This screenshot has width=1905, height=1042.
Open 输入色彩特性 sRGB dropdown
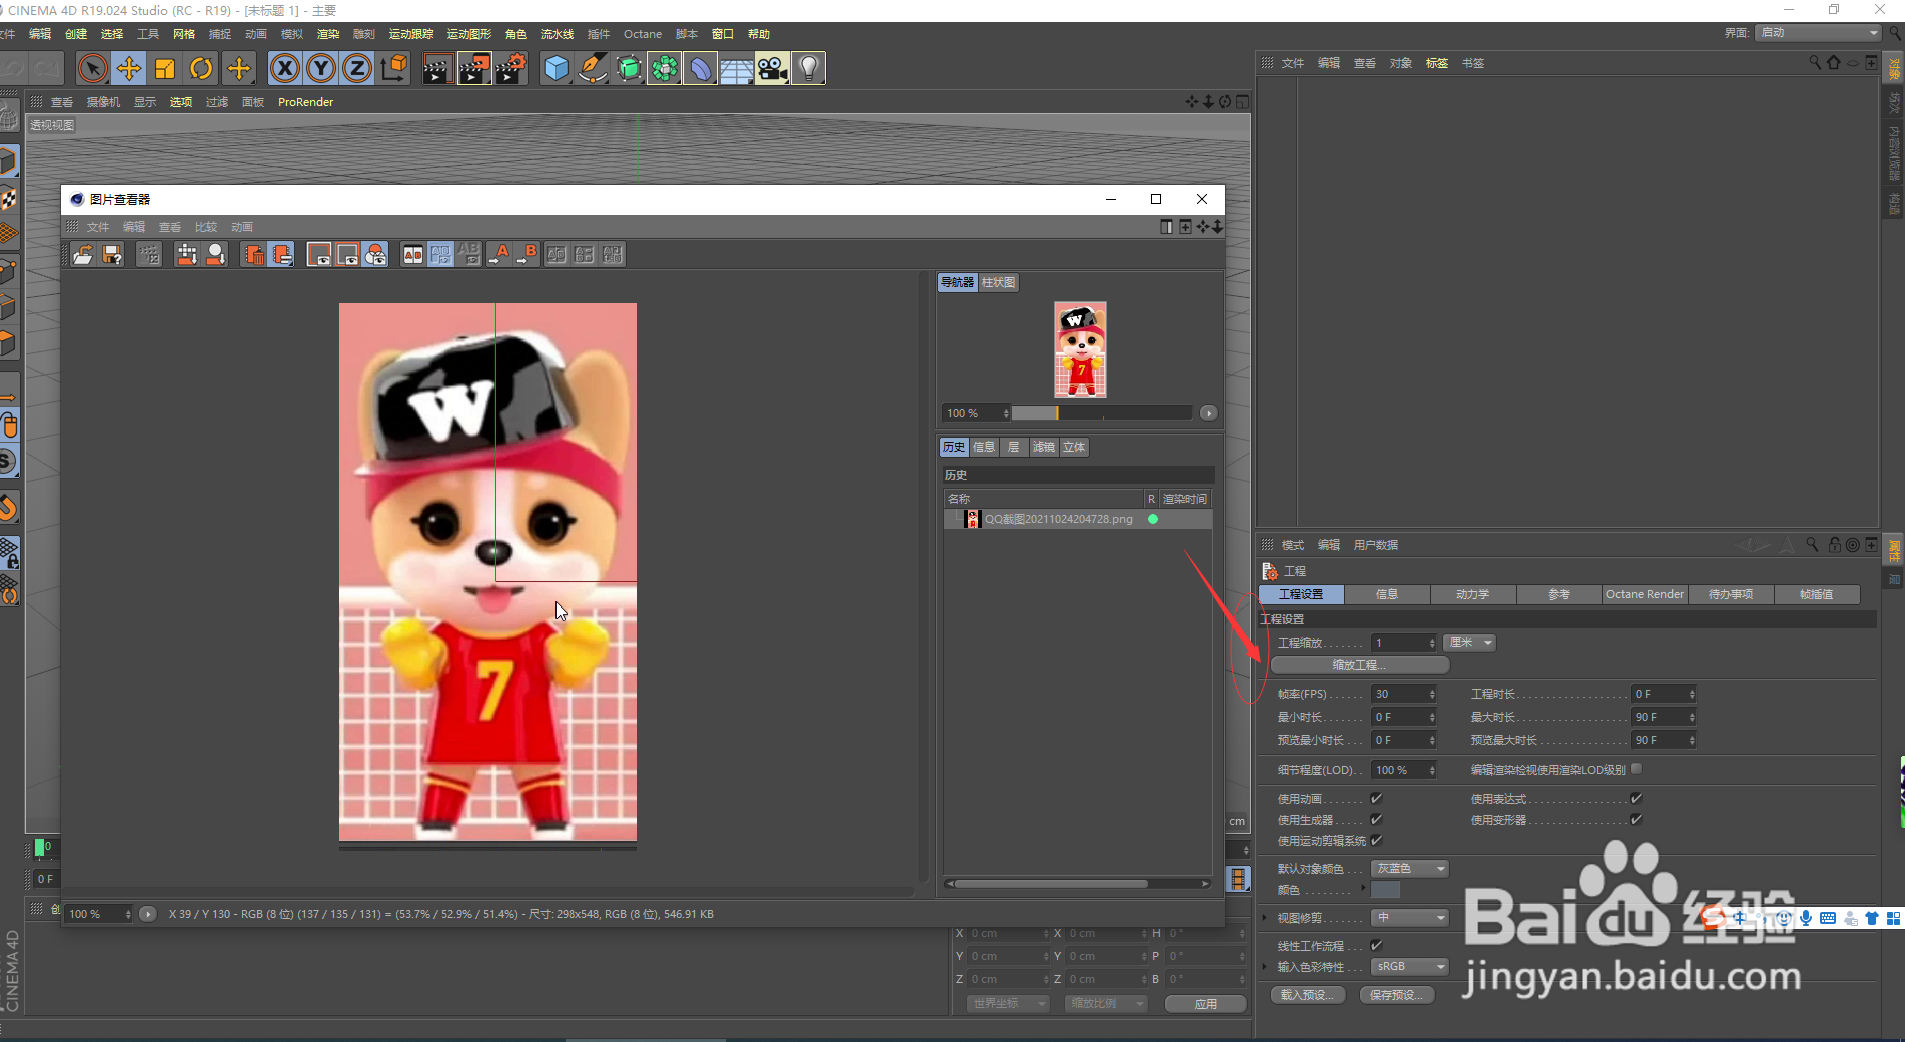pos(1410,967)
